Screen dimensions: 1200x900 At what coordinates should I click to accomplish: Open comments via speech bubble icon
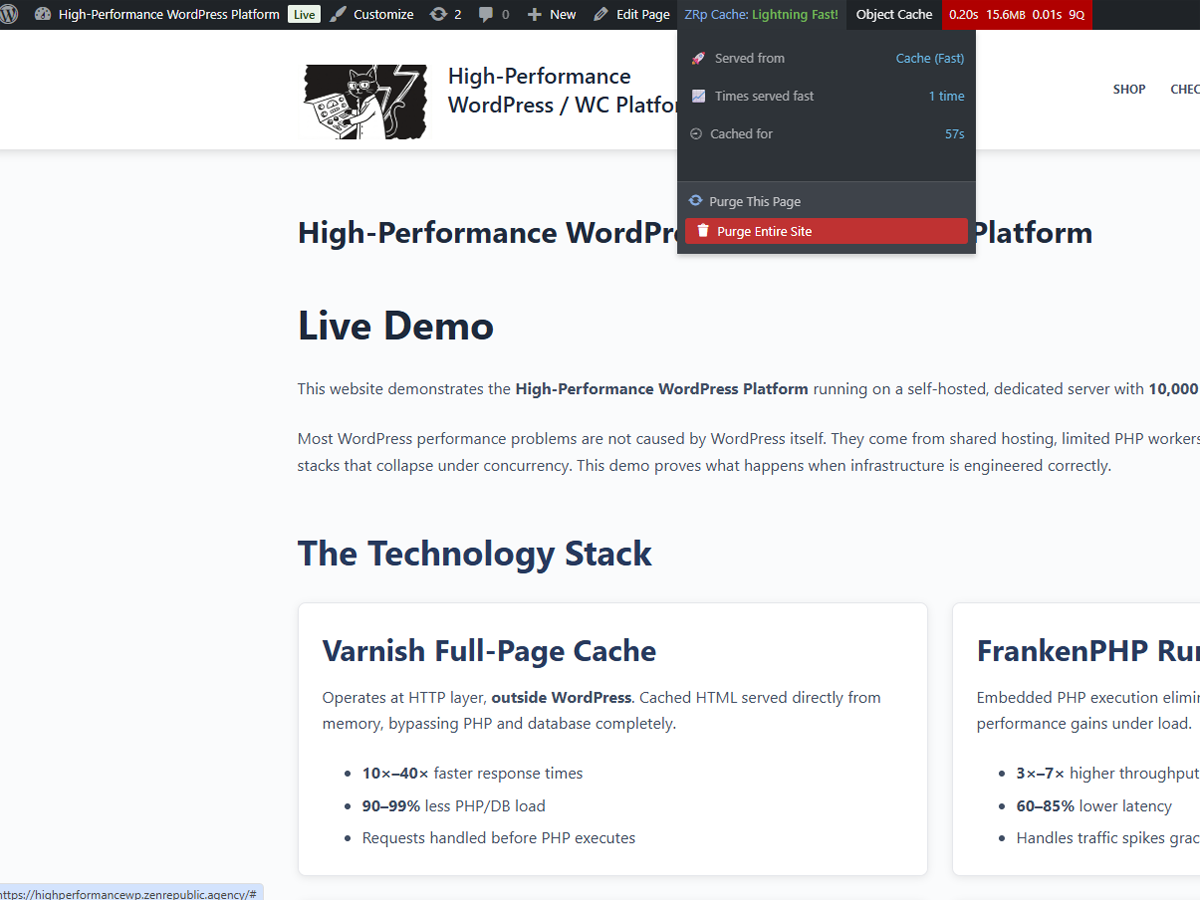pyautogui.click(x=486, y=14)
